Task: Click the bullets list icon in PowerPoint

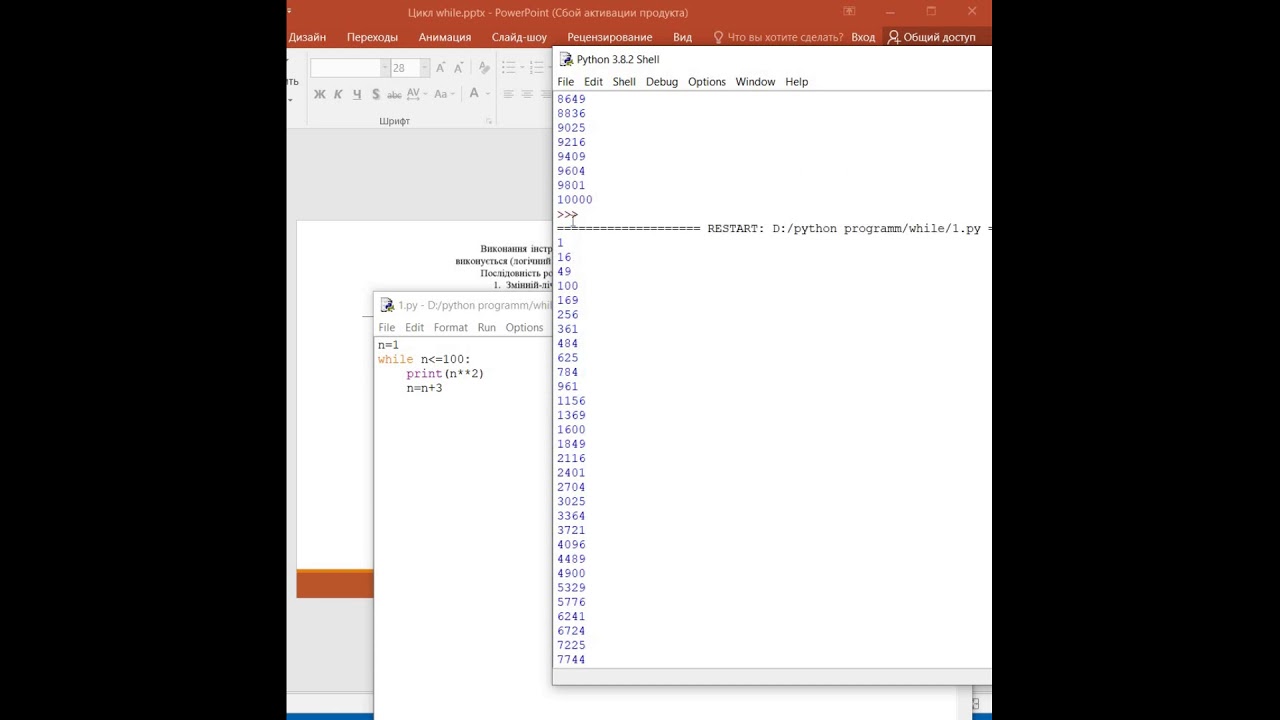Action: [x=510, y=68]
